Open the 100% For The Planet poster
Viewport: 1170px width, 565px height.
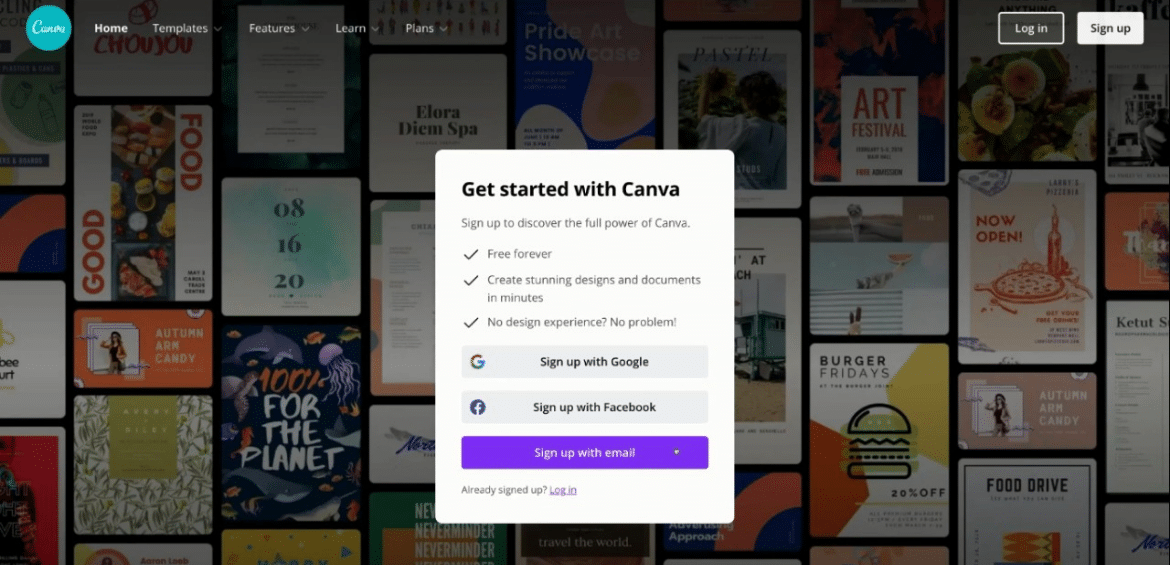coord(291,422)
